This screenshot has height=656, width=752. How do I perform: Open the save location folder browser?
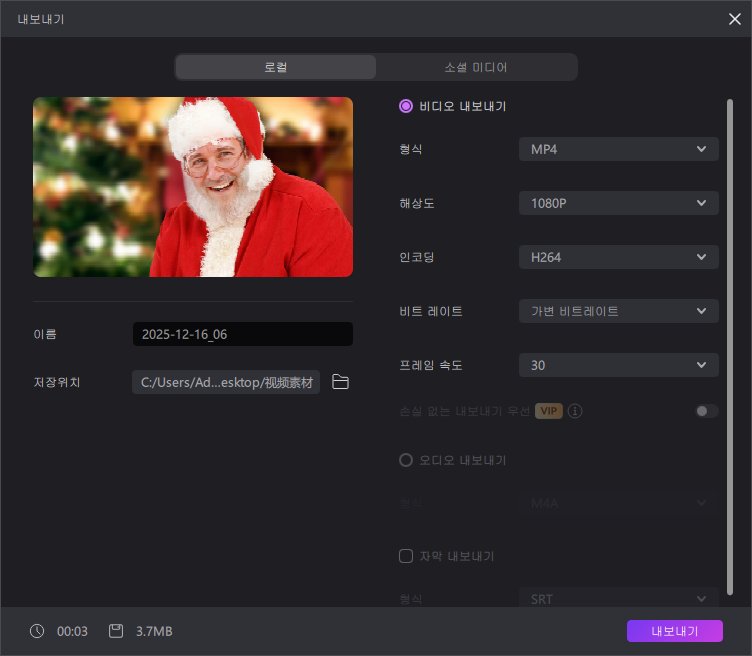pyautogui.click(x=340, y=382)
